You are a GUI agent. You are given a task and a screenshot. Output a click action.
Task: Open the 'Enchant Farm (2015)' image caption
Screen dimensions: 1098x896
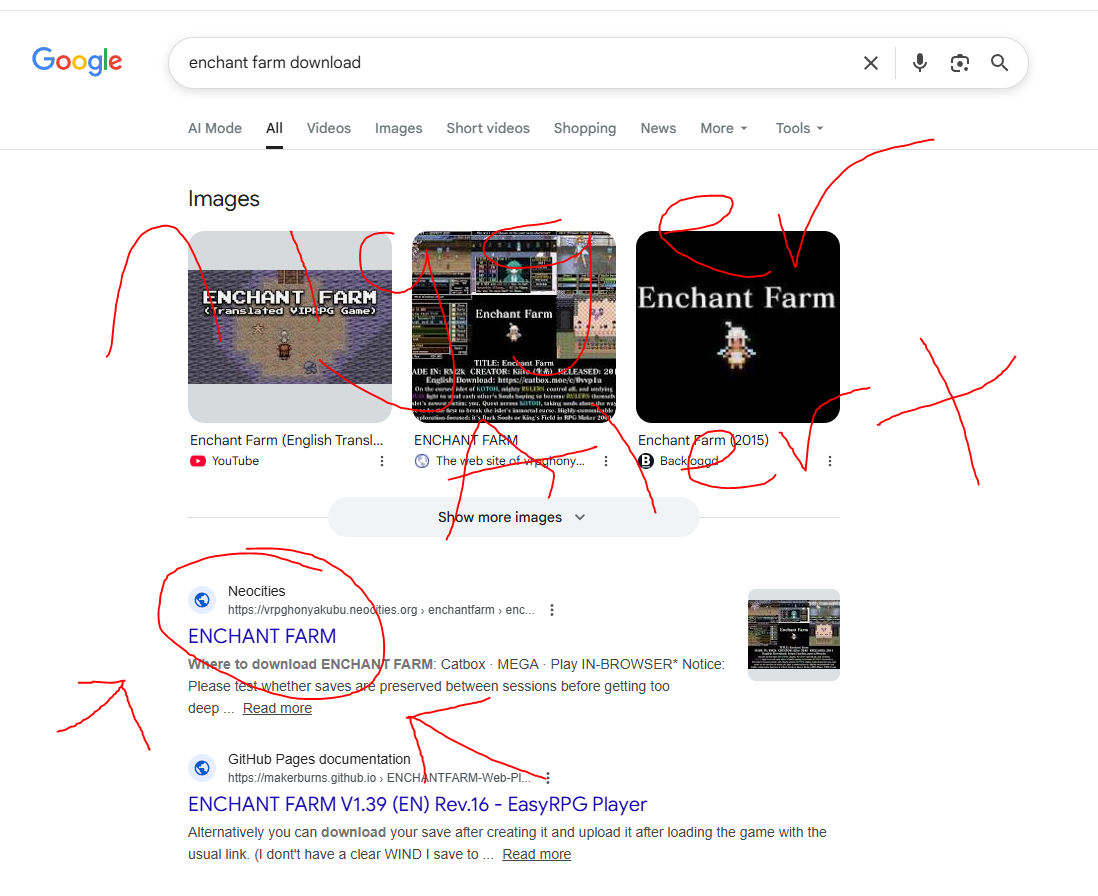pyautogui.click(x=703, y=440)
